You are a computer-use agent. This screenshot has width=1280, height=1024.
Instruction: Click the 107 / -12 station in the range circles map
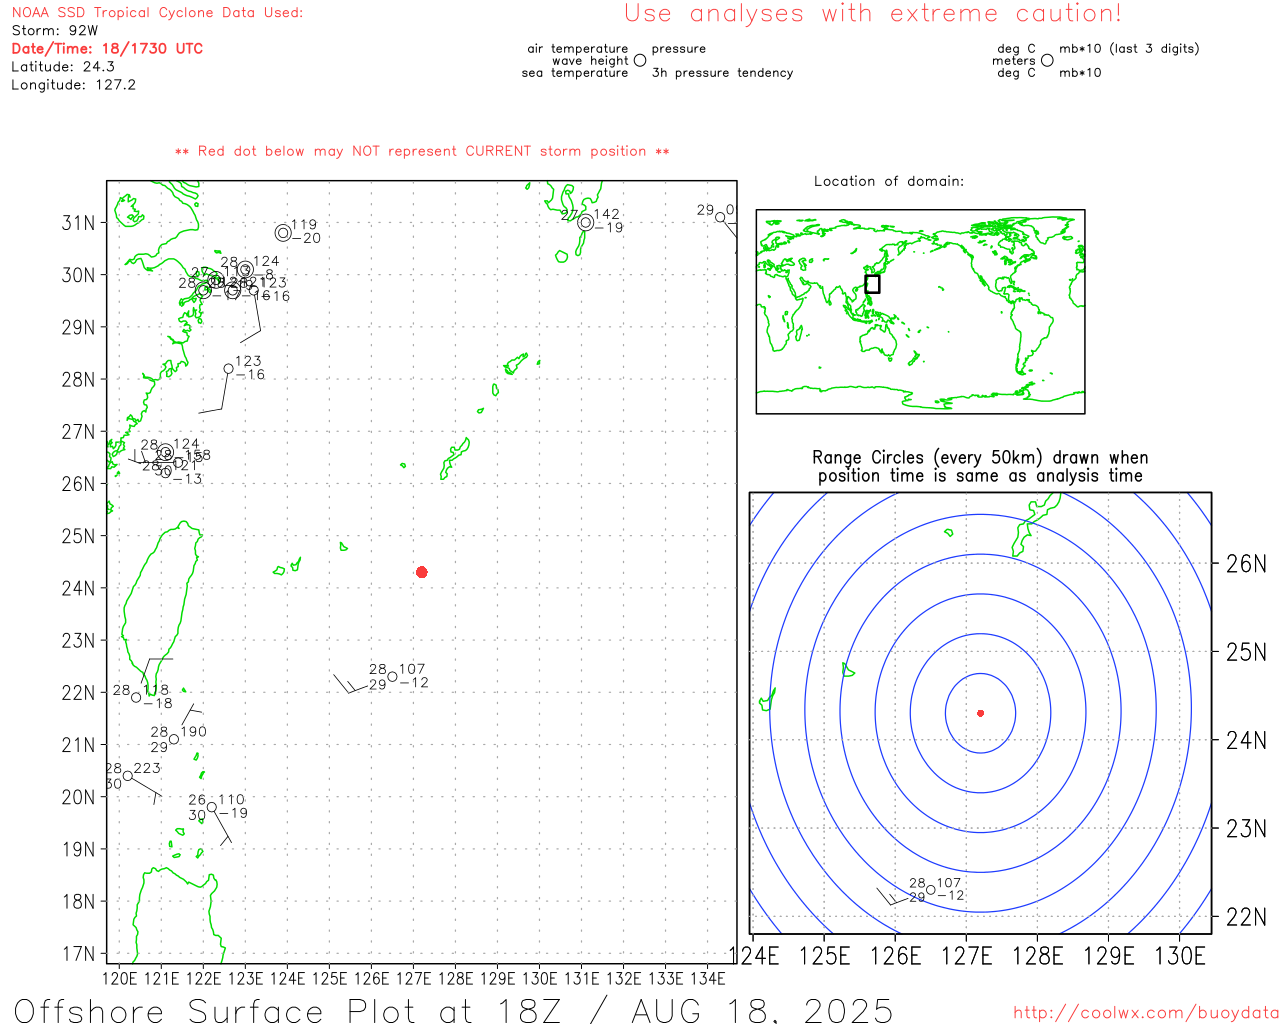[x=931, y=890]
